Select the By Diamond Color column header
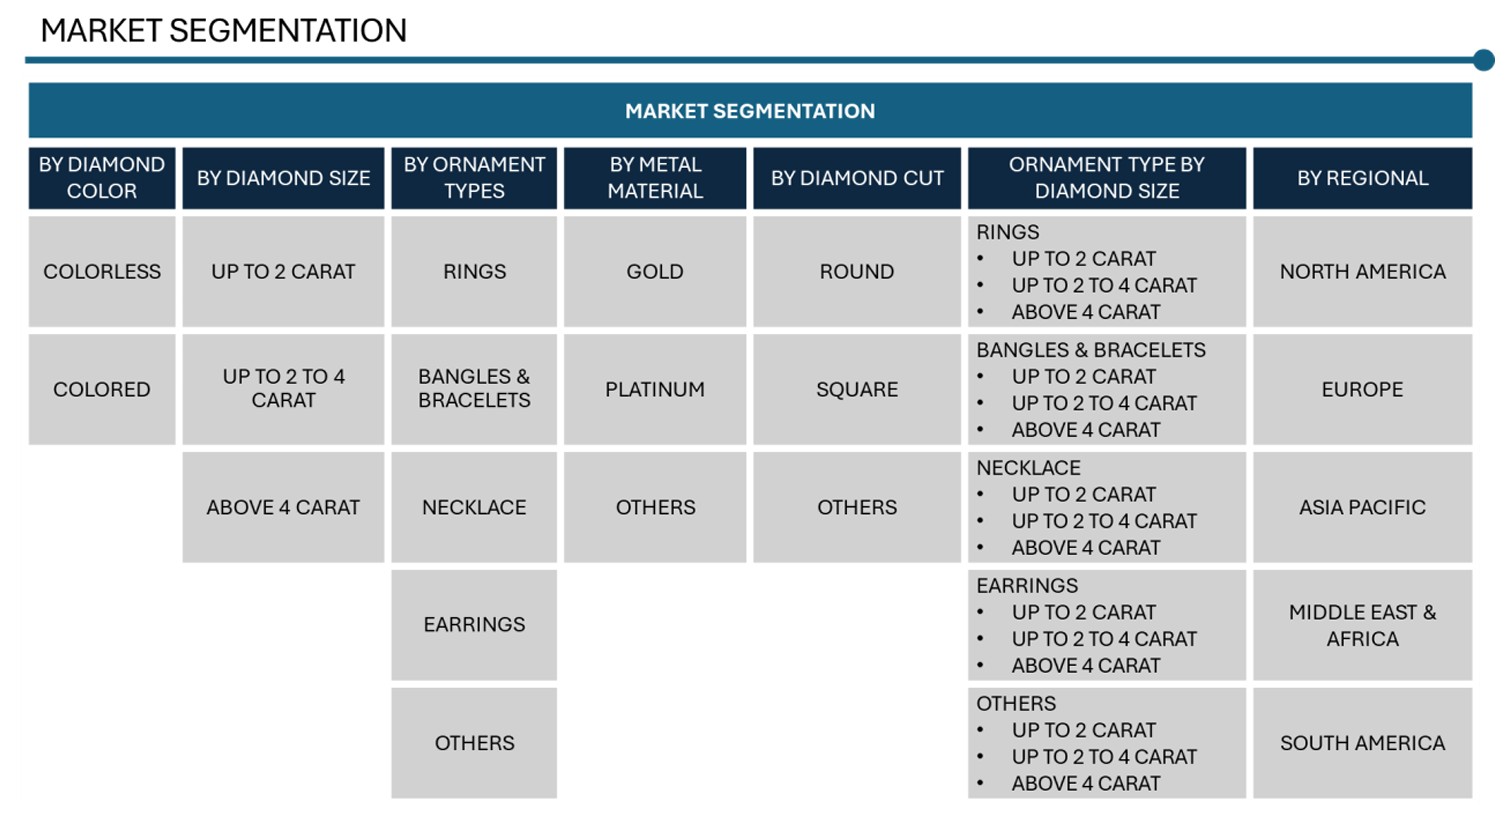The width and height of the screenshot is (1505, 828). [x=102, y=178]
